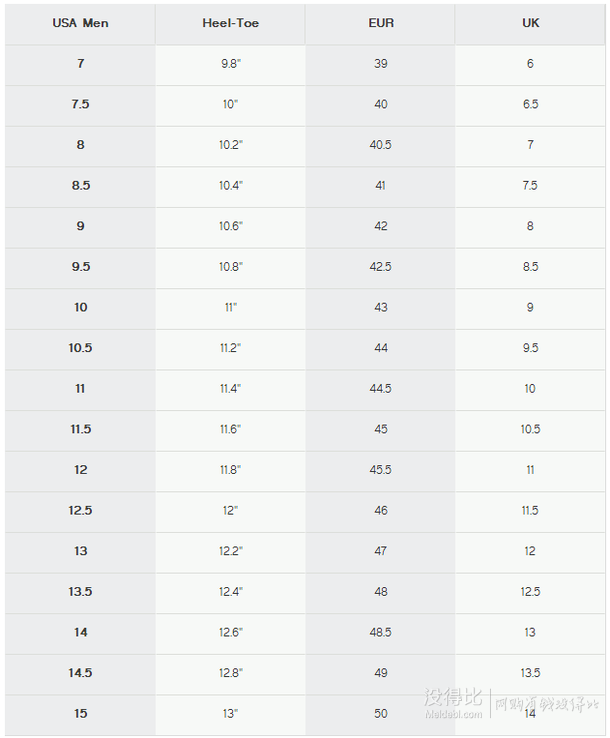Select the UK column header

pos(530,24)
